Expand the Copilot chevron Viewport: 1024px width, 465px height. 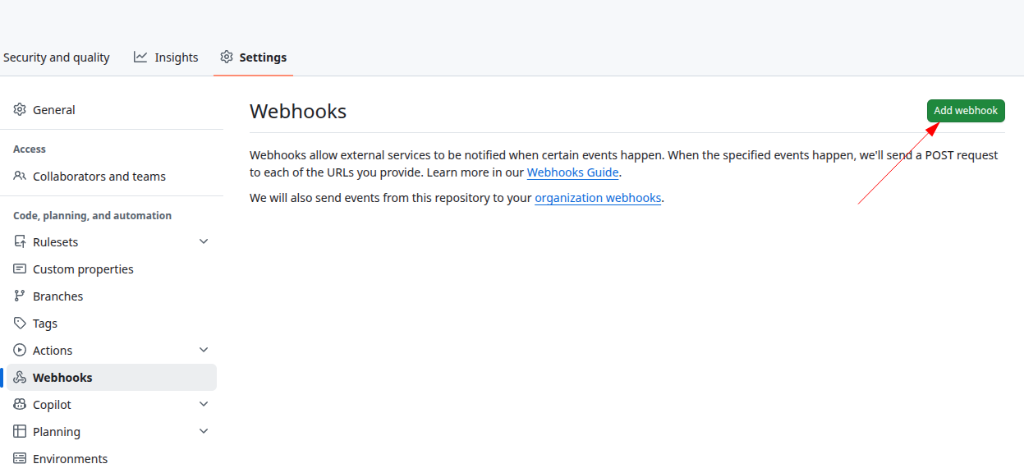coord(204,404)
